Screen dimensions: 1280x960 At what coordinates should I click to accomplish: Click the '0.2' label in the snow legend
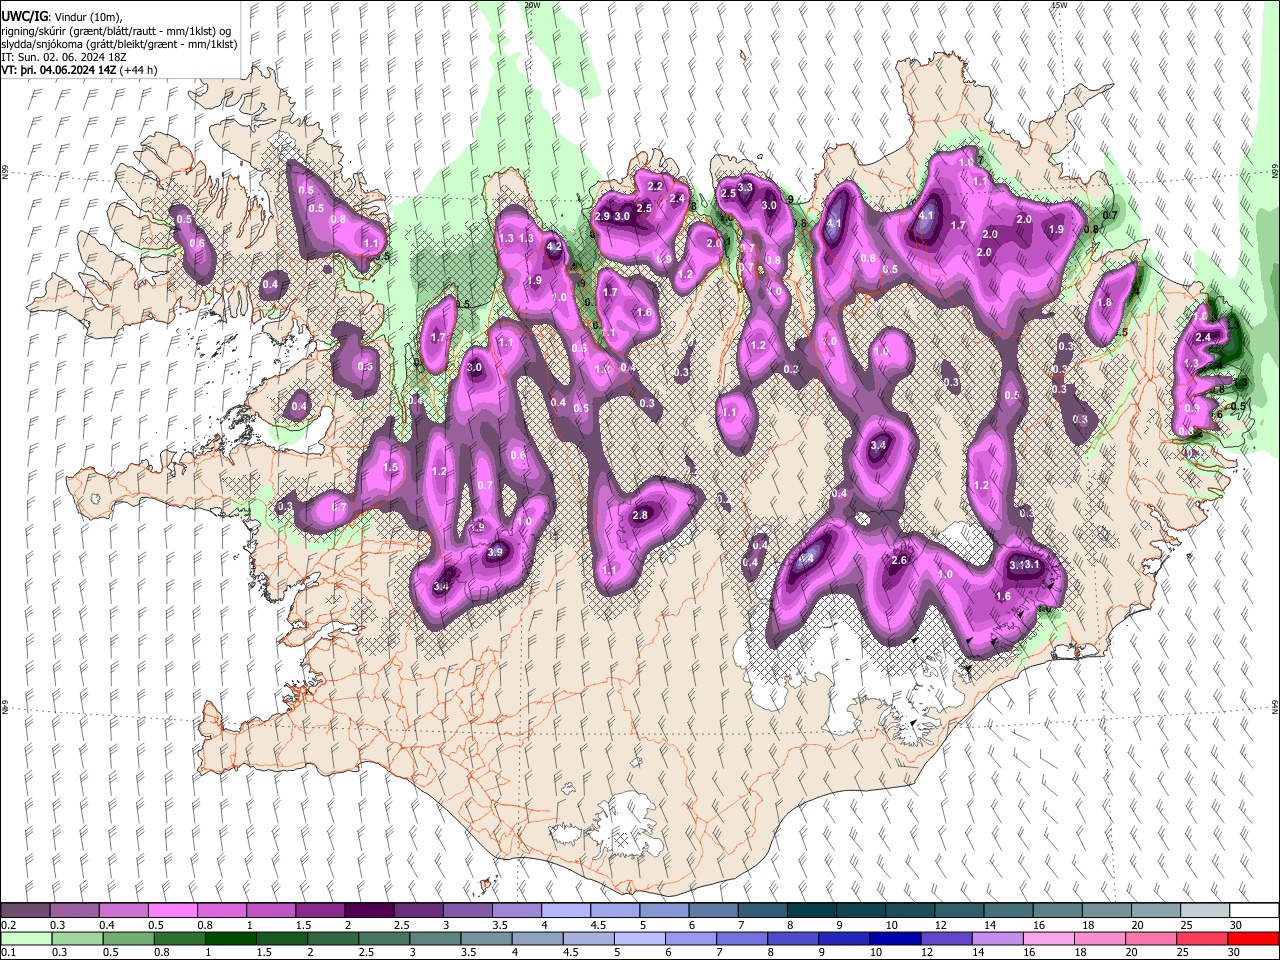pyautogui.click(x=9, y=924)
